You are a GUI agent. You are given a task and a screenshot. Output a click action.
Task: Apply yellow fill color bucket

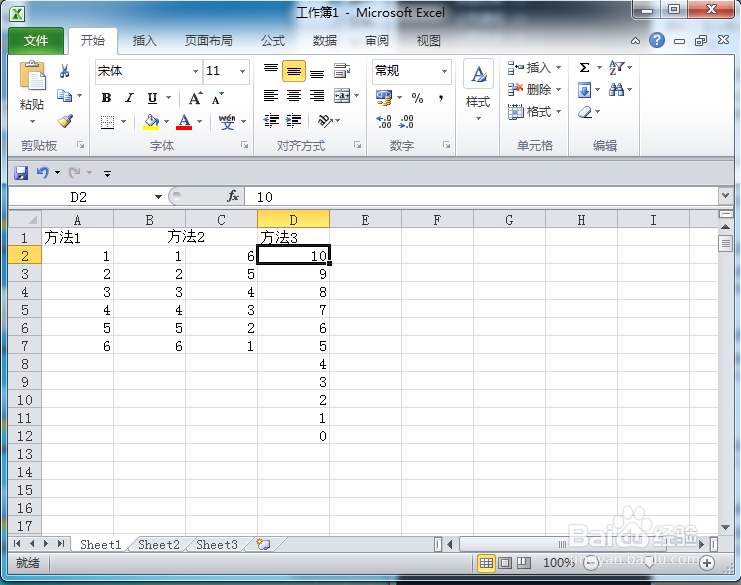pyautogui.click(x=152, y=122)
